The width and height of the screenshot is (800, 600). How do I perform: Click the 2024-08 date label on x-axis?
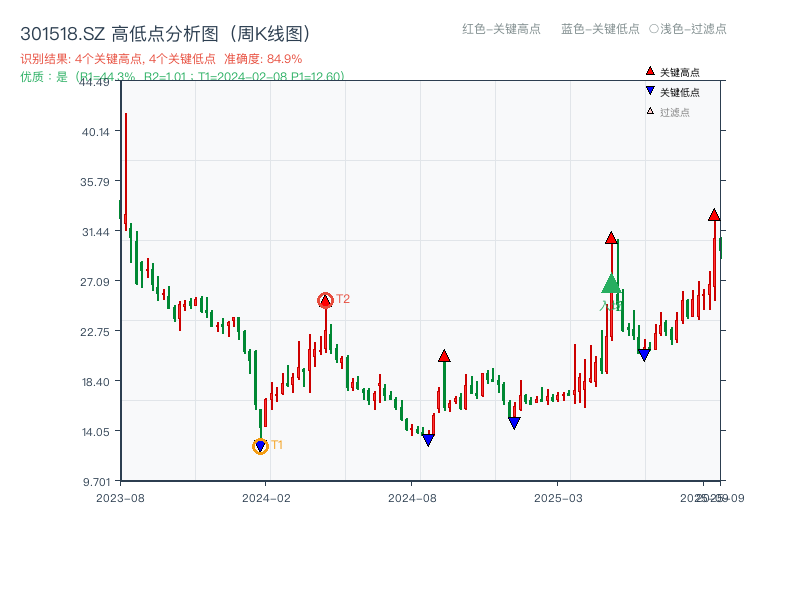click(x=413, y=495)
